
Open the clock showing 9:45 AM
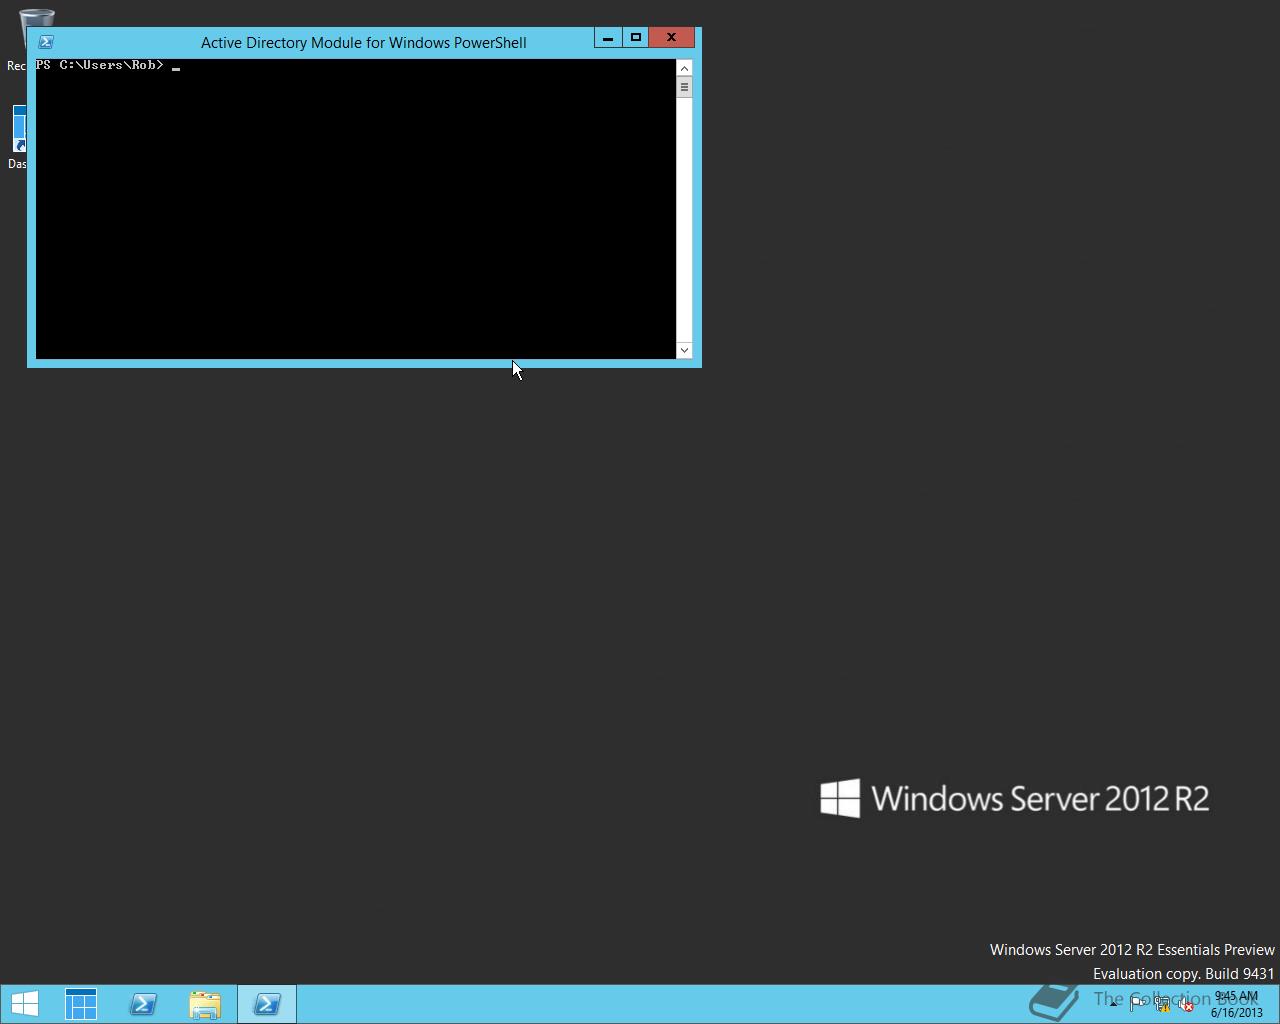tap(1236, 1004)
